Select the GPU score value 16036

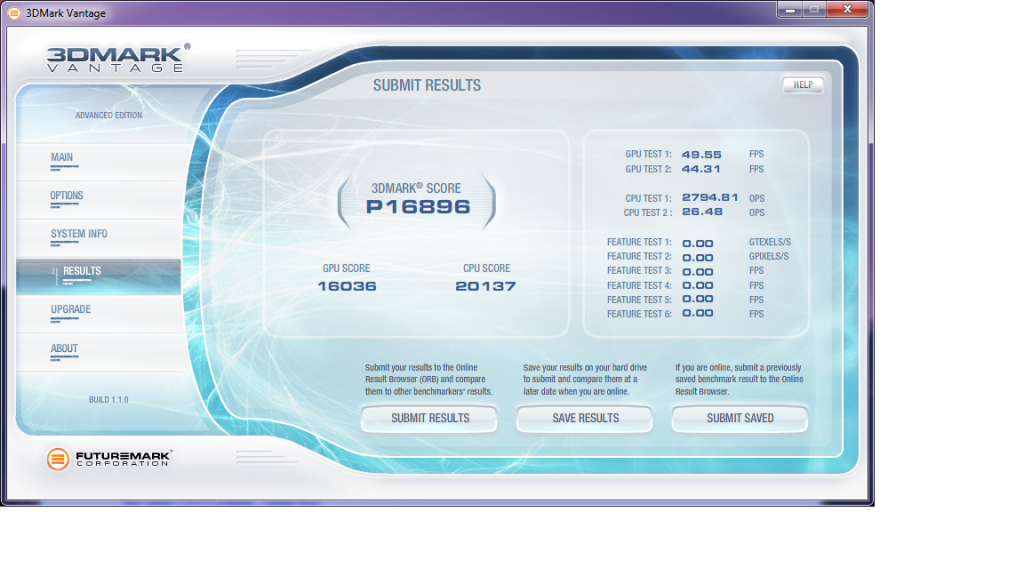click(x=347, y=286)
